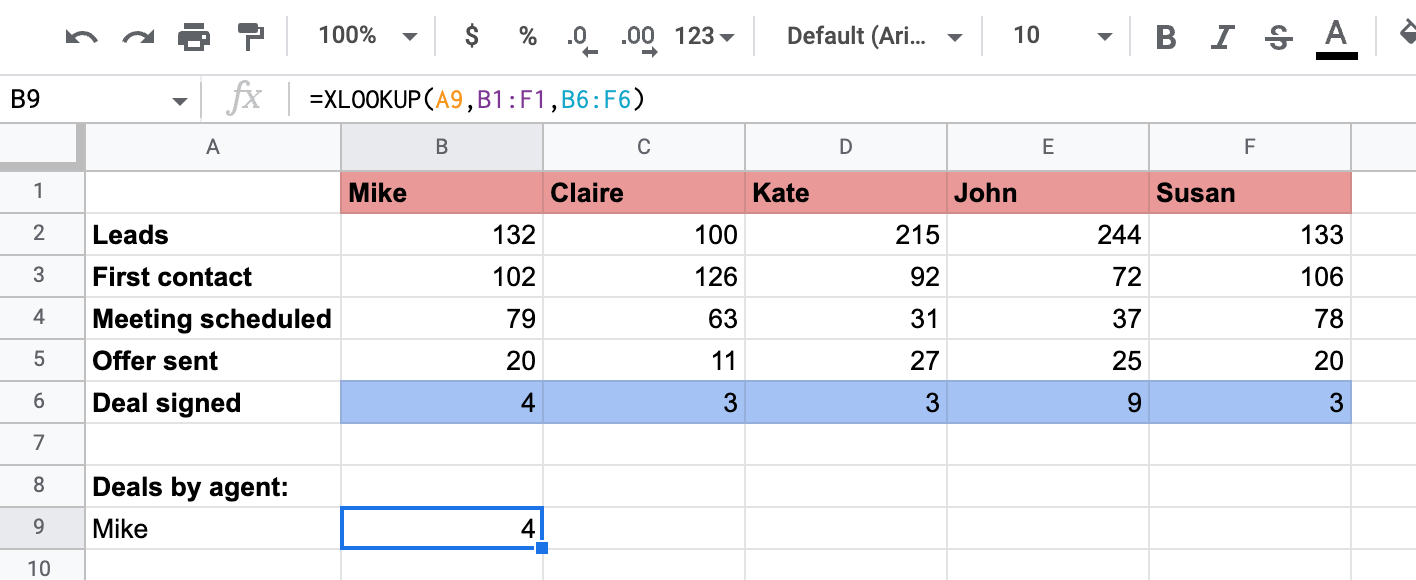Click the Redo arrow icon

(137, 37)
